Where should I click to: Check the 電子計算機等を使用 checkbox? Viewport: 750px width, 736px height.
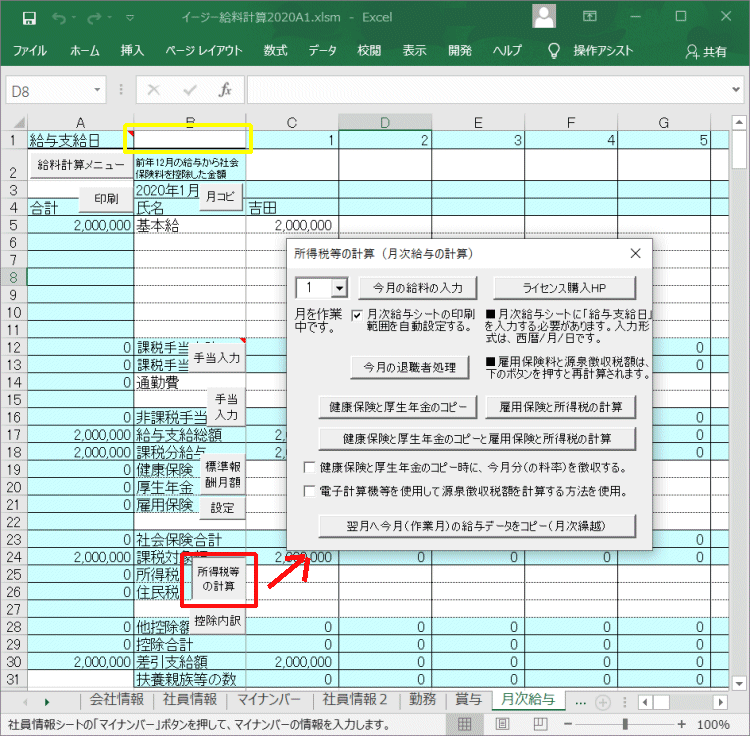click(x=310, y=491)
